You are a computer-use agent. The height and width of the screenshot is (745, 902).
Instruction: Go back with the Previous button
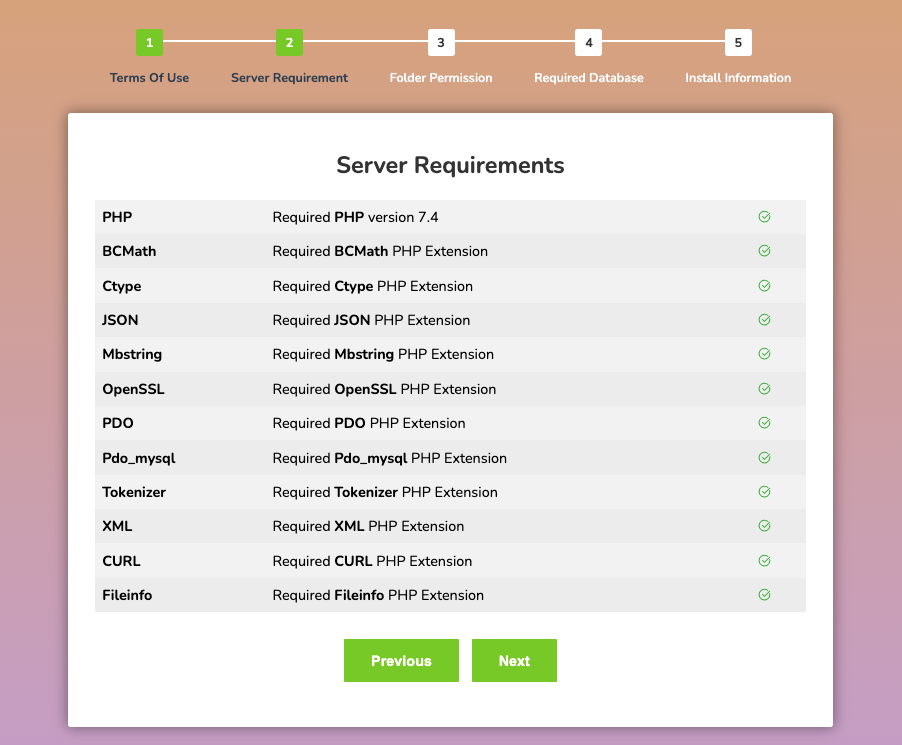[402, 660]
